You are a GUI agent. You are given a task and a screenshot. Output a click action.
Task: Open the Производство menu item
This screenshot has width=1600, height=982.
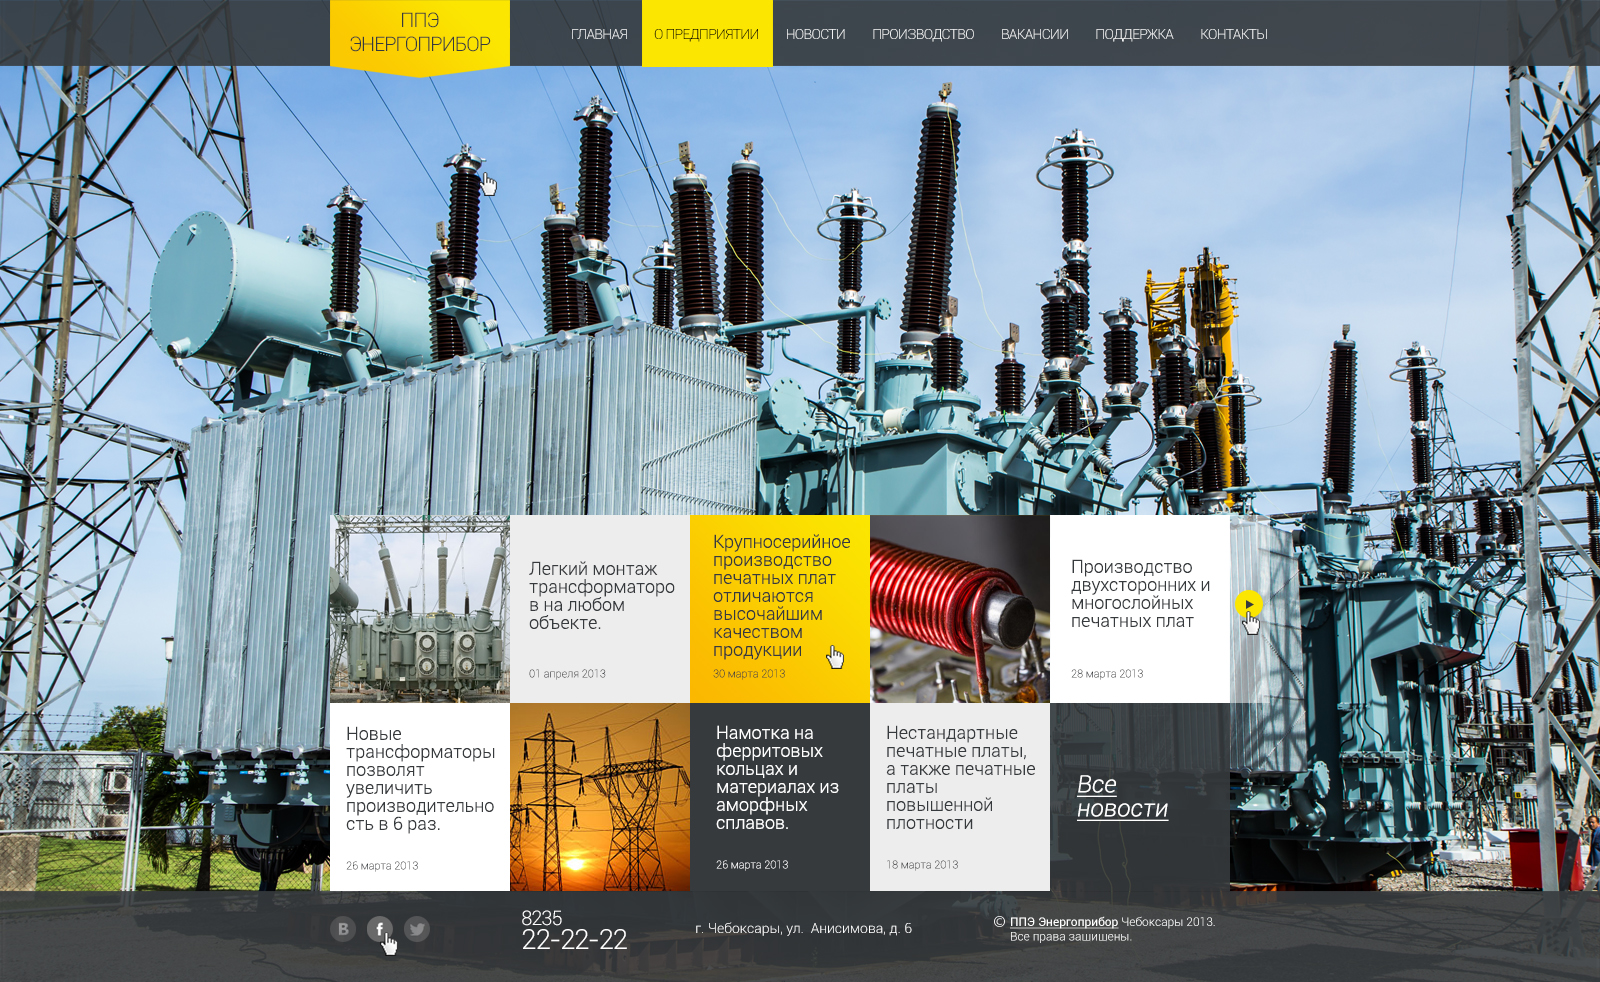[x=922, y=34]
